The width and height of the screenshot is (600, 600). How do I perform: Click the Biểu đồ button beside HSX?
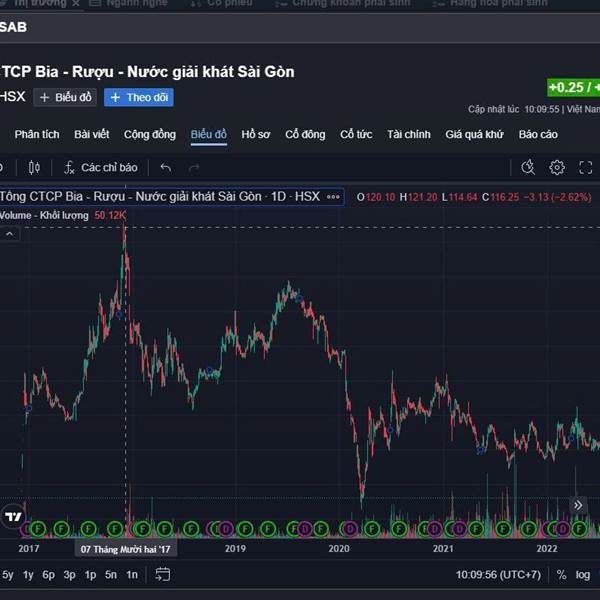[x=65, y=97]
